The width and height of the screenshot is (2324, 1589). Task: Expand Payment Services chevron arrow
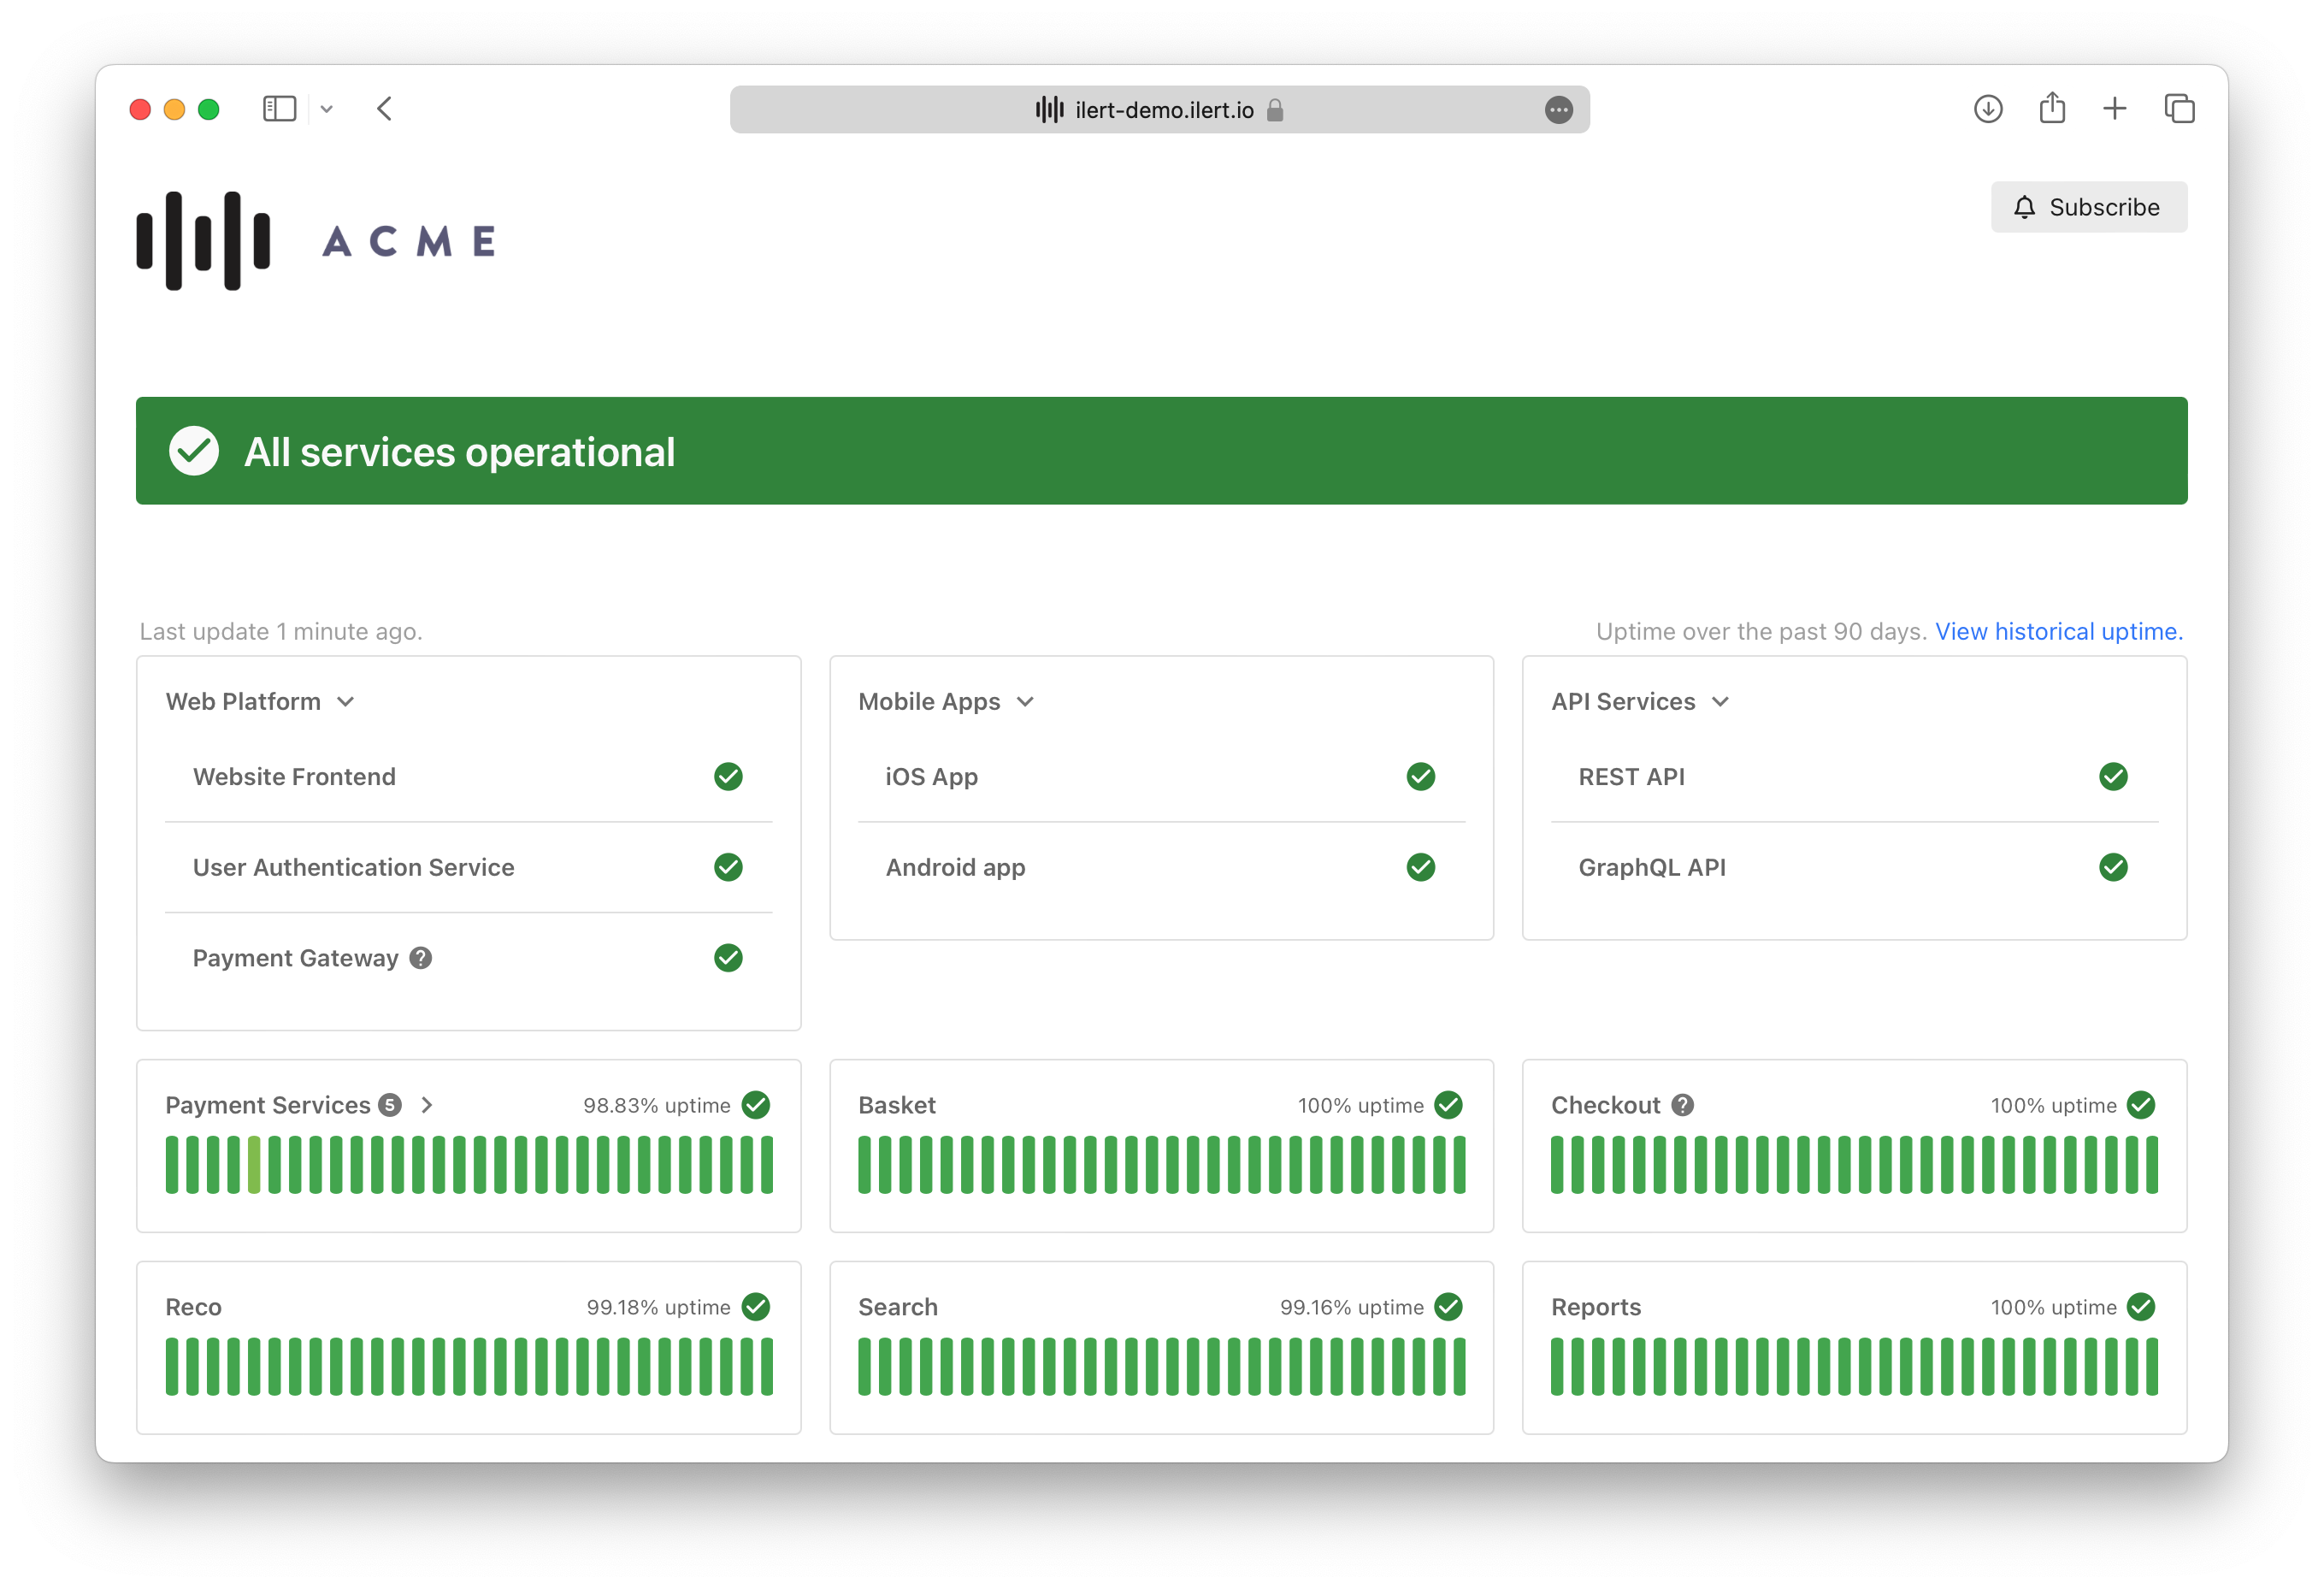[x=427, y=1105]
